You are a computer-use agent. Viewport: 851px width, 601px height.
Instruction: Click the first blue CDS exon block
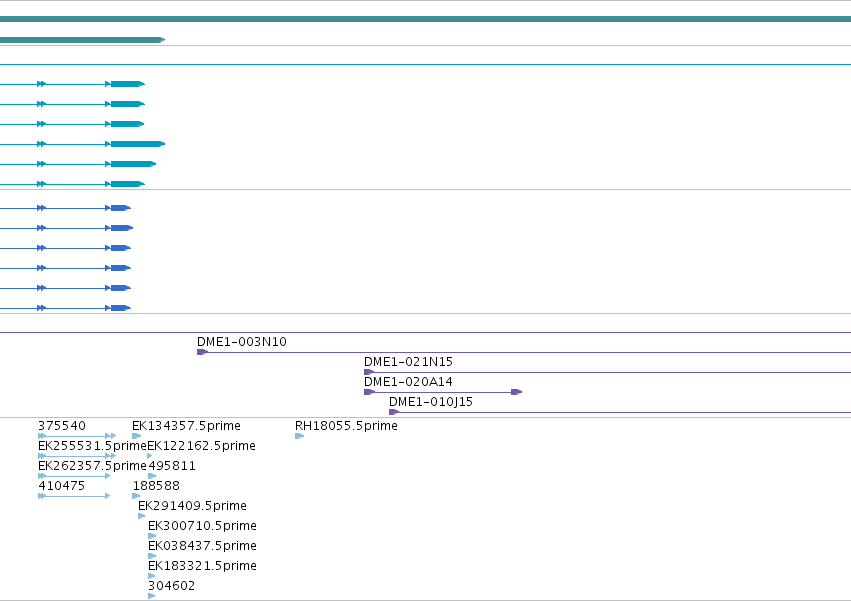coord(121,208)
